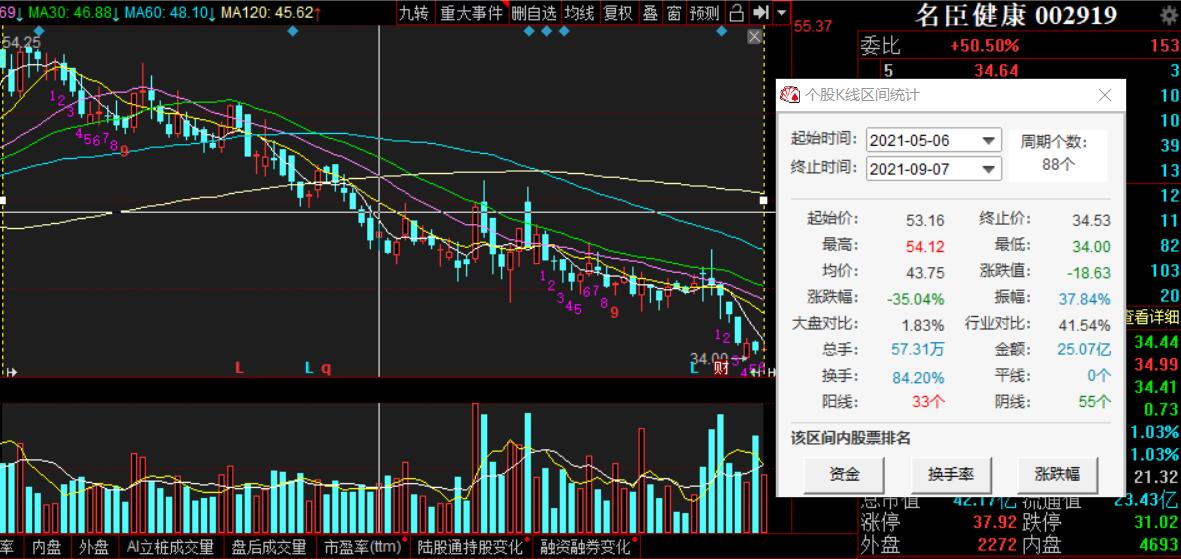
Task: Click the 周期个数 88个 box
Action: point(1058,154)
